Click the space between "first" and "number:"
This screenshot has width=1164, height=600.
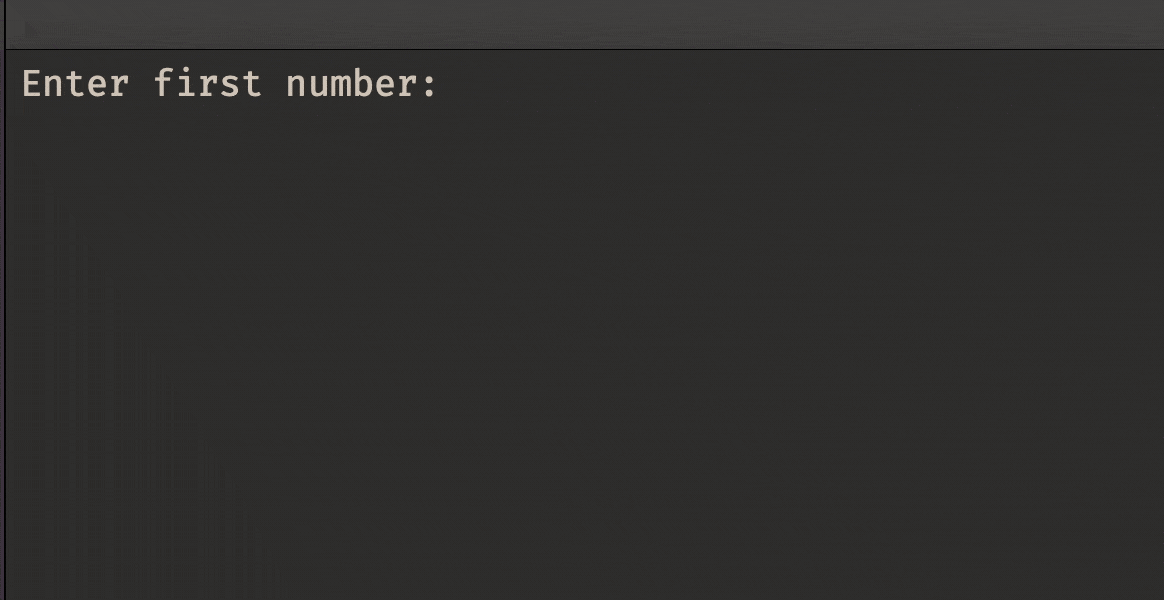(x=273, y=84)
